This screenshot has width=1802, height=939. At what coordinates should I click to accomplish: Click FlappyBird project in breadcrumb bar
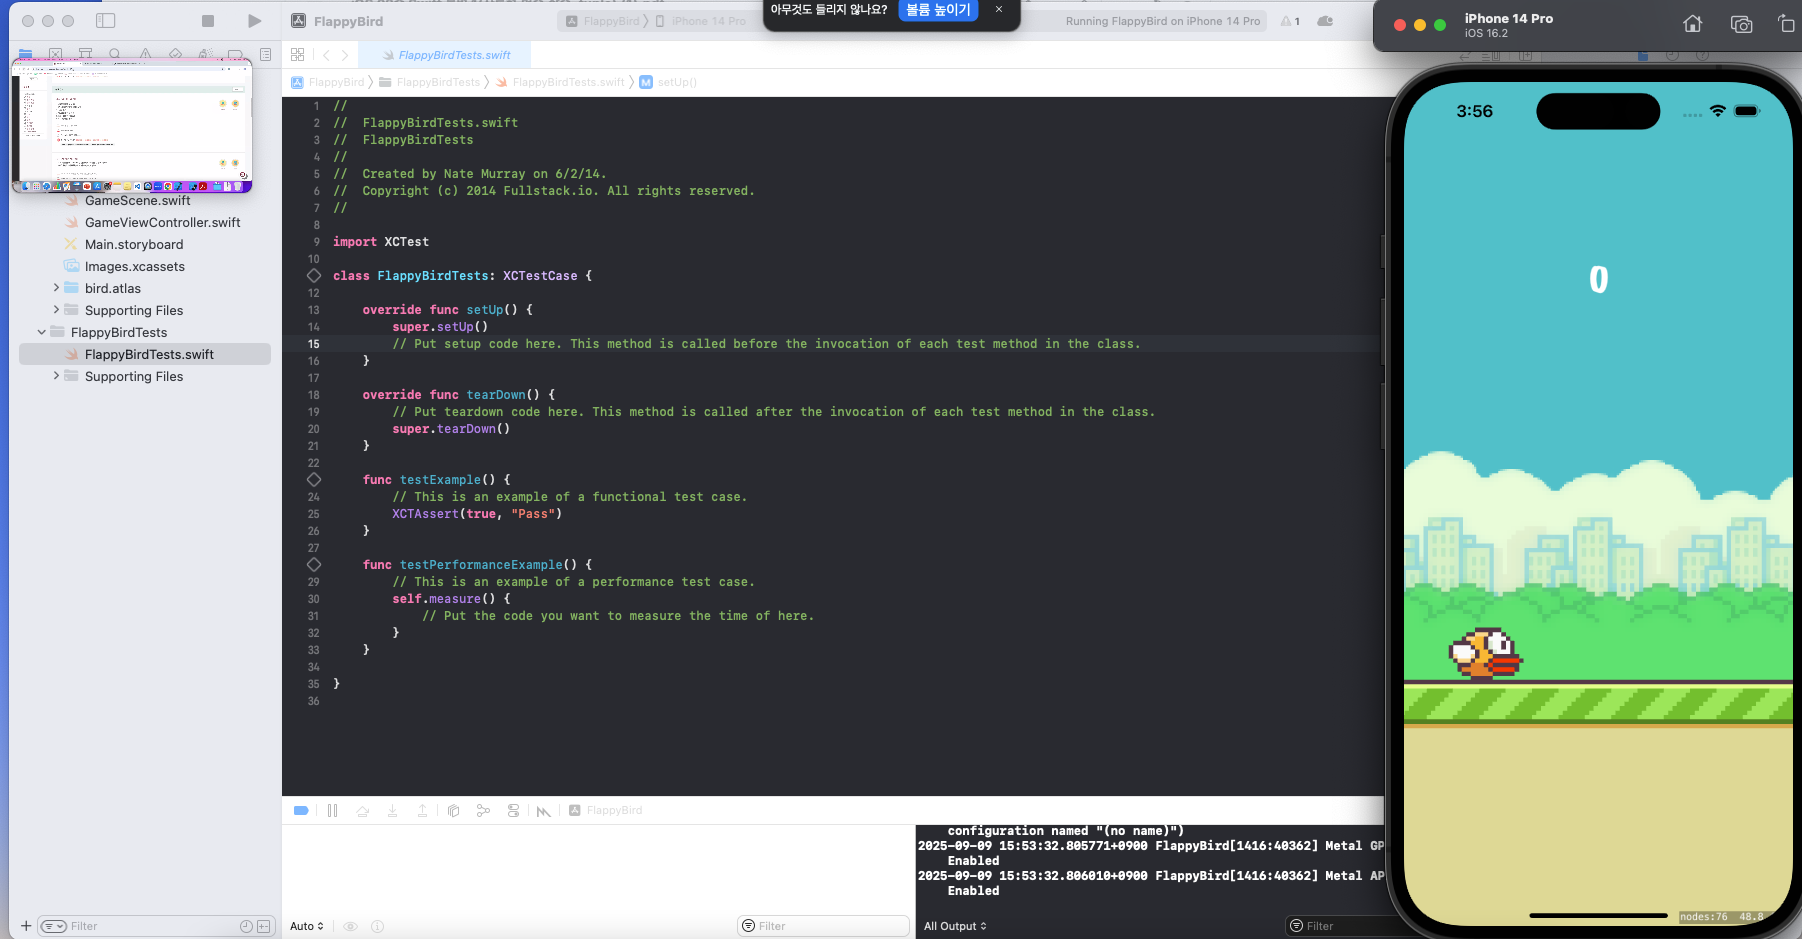click(x=328, y=82)
